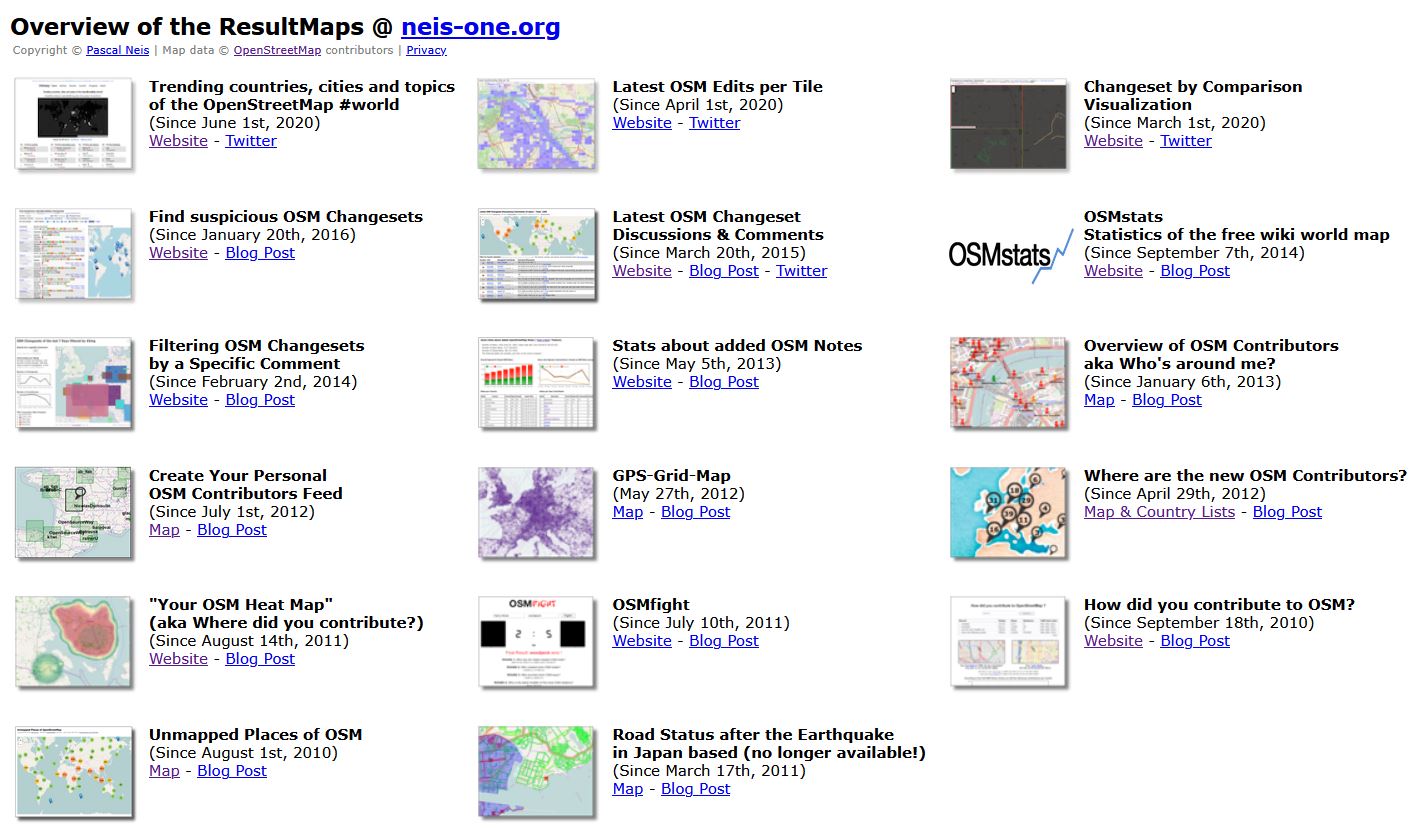Image resolution: width=1428 pixels, height=835 pixels.
Task: Open Website link for OSMfight
Action: [642, 641]
